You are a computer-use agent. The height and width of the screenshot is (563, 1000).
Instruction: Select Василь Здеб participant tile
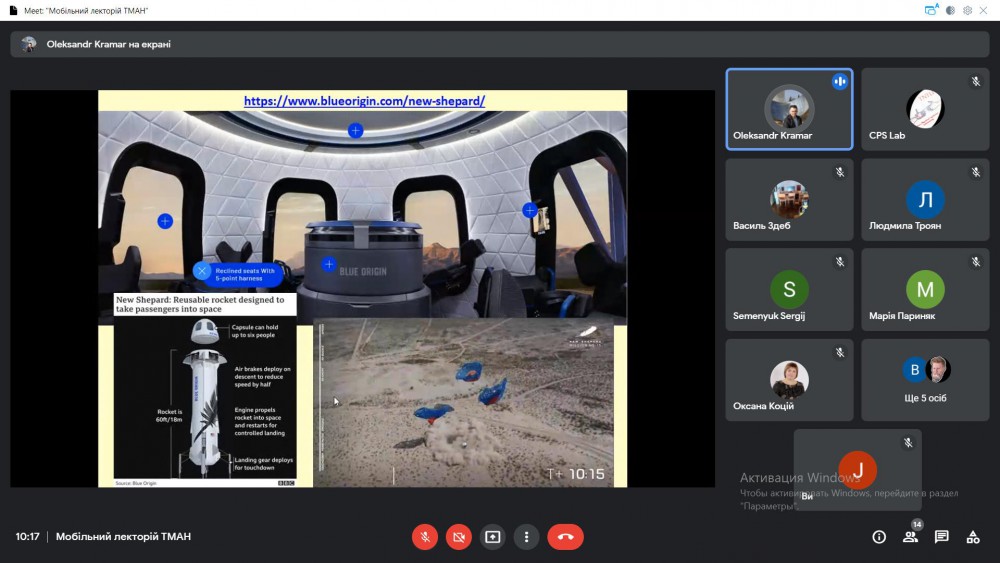[790, 200]
